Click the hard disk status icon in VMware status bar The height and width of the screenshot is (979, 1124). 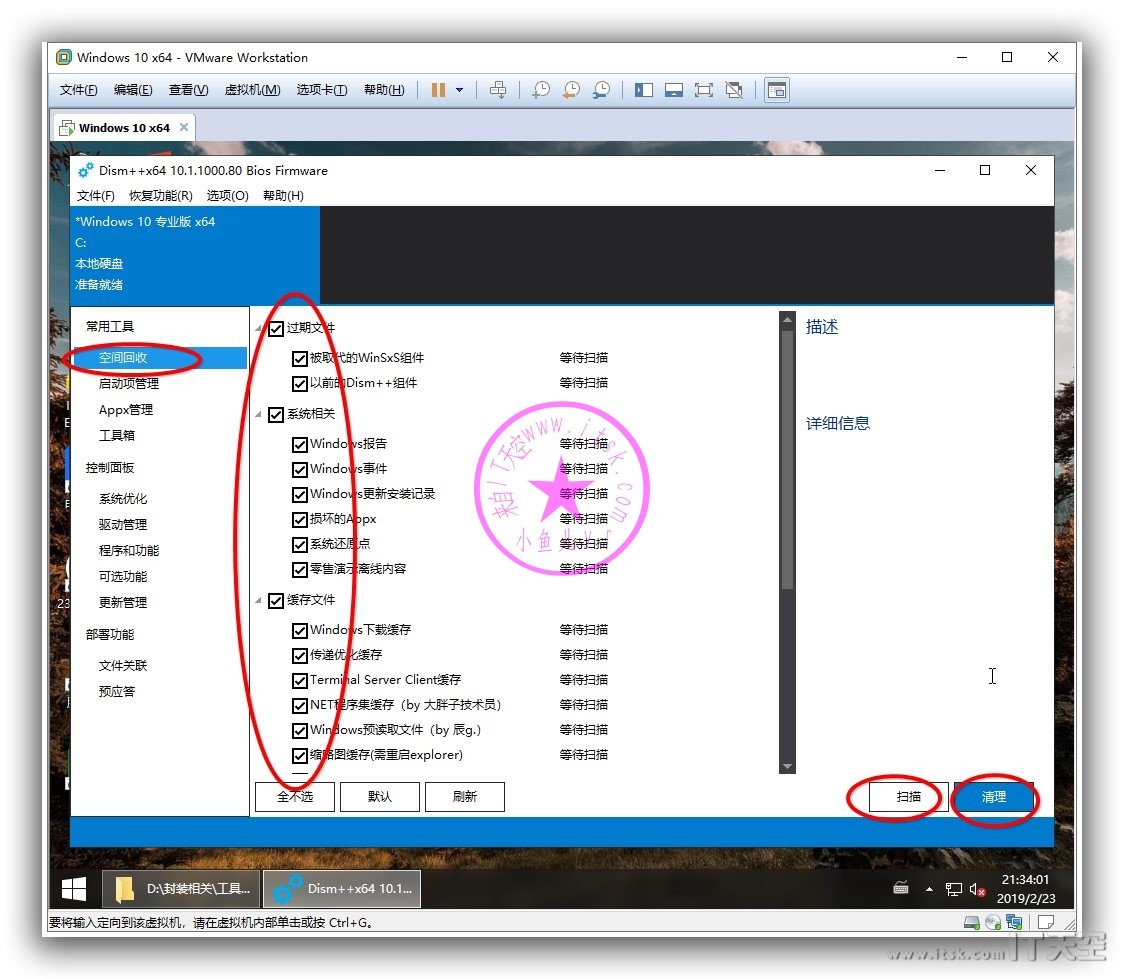click(971, 922)
